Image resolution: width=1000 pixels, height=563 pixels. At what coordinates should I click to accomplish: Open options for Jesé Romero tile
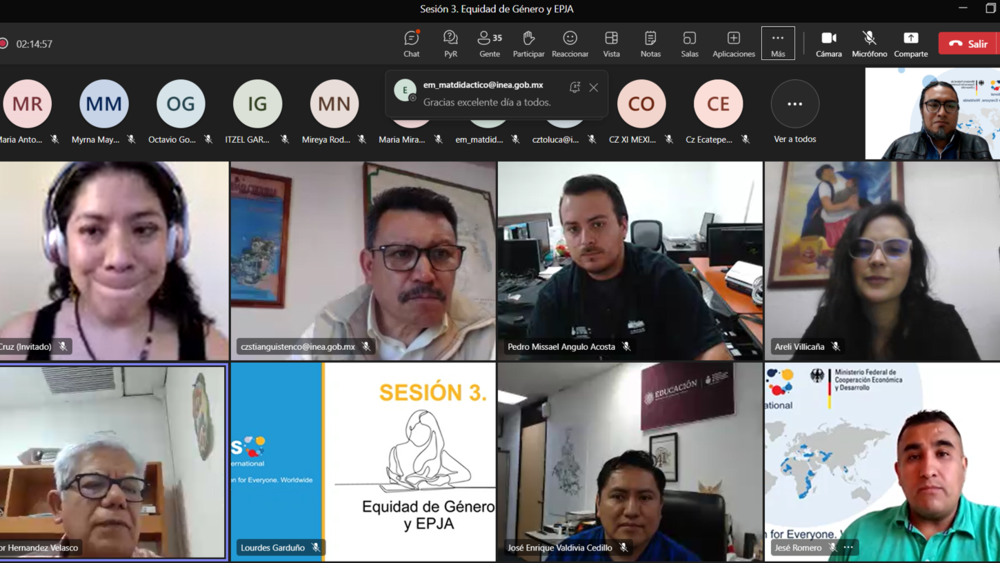(x=849, y=548)
